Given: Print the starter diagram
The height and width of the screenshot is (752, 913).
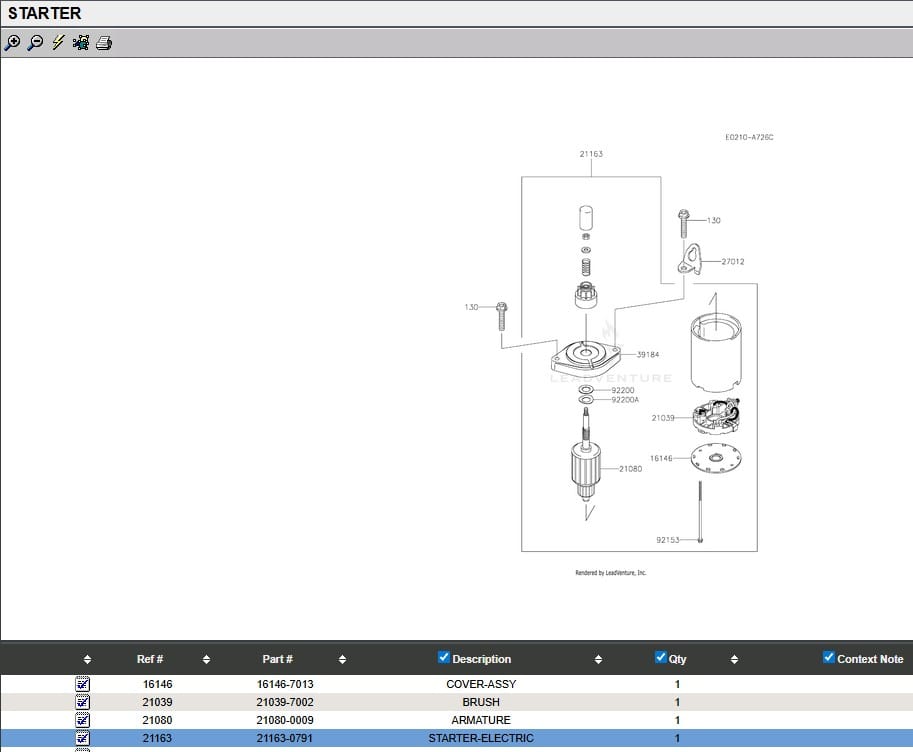Looking at the screenshot, I should coord(104,43).
